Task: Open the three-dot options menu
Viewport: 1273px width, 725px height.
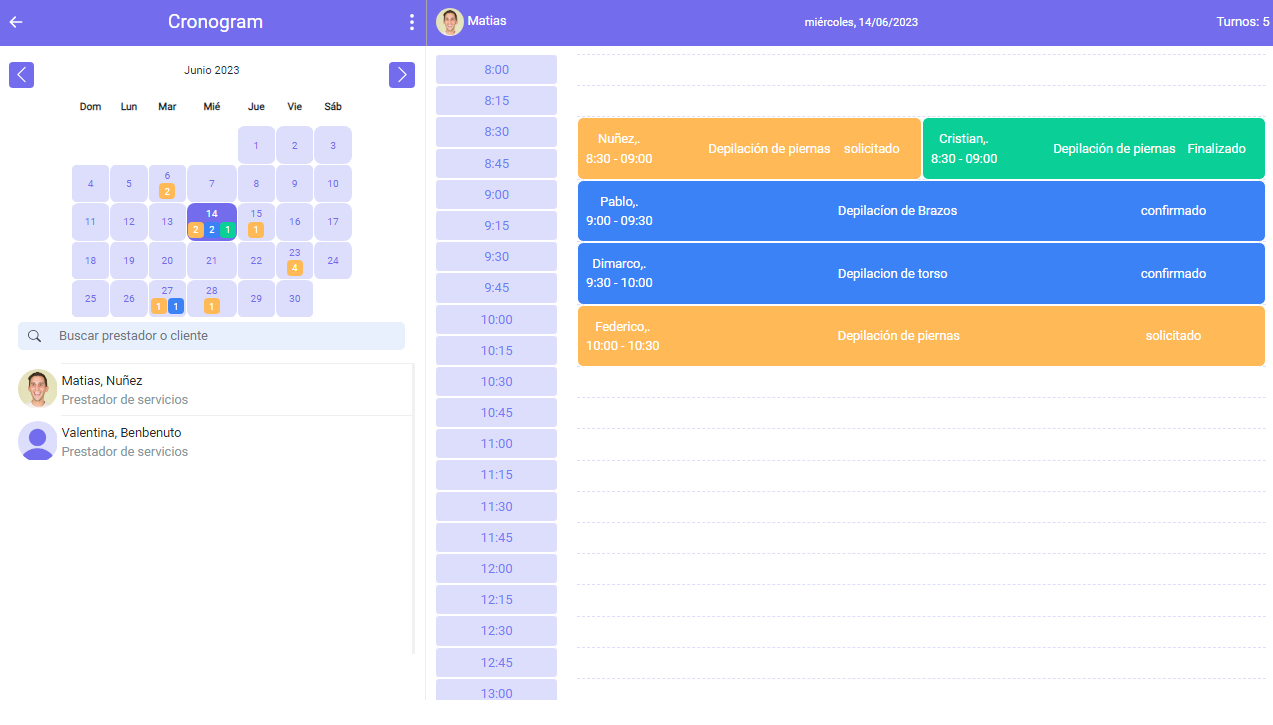Action: click(411, 22)
